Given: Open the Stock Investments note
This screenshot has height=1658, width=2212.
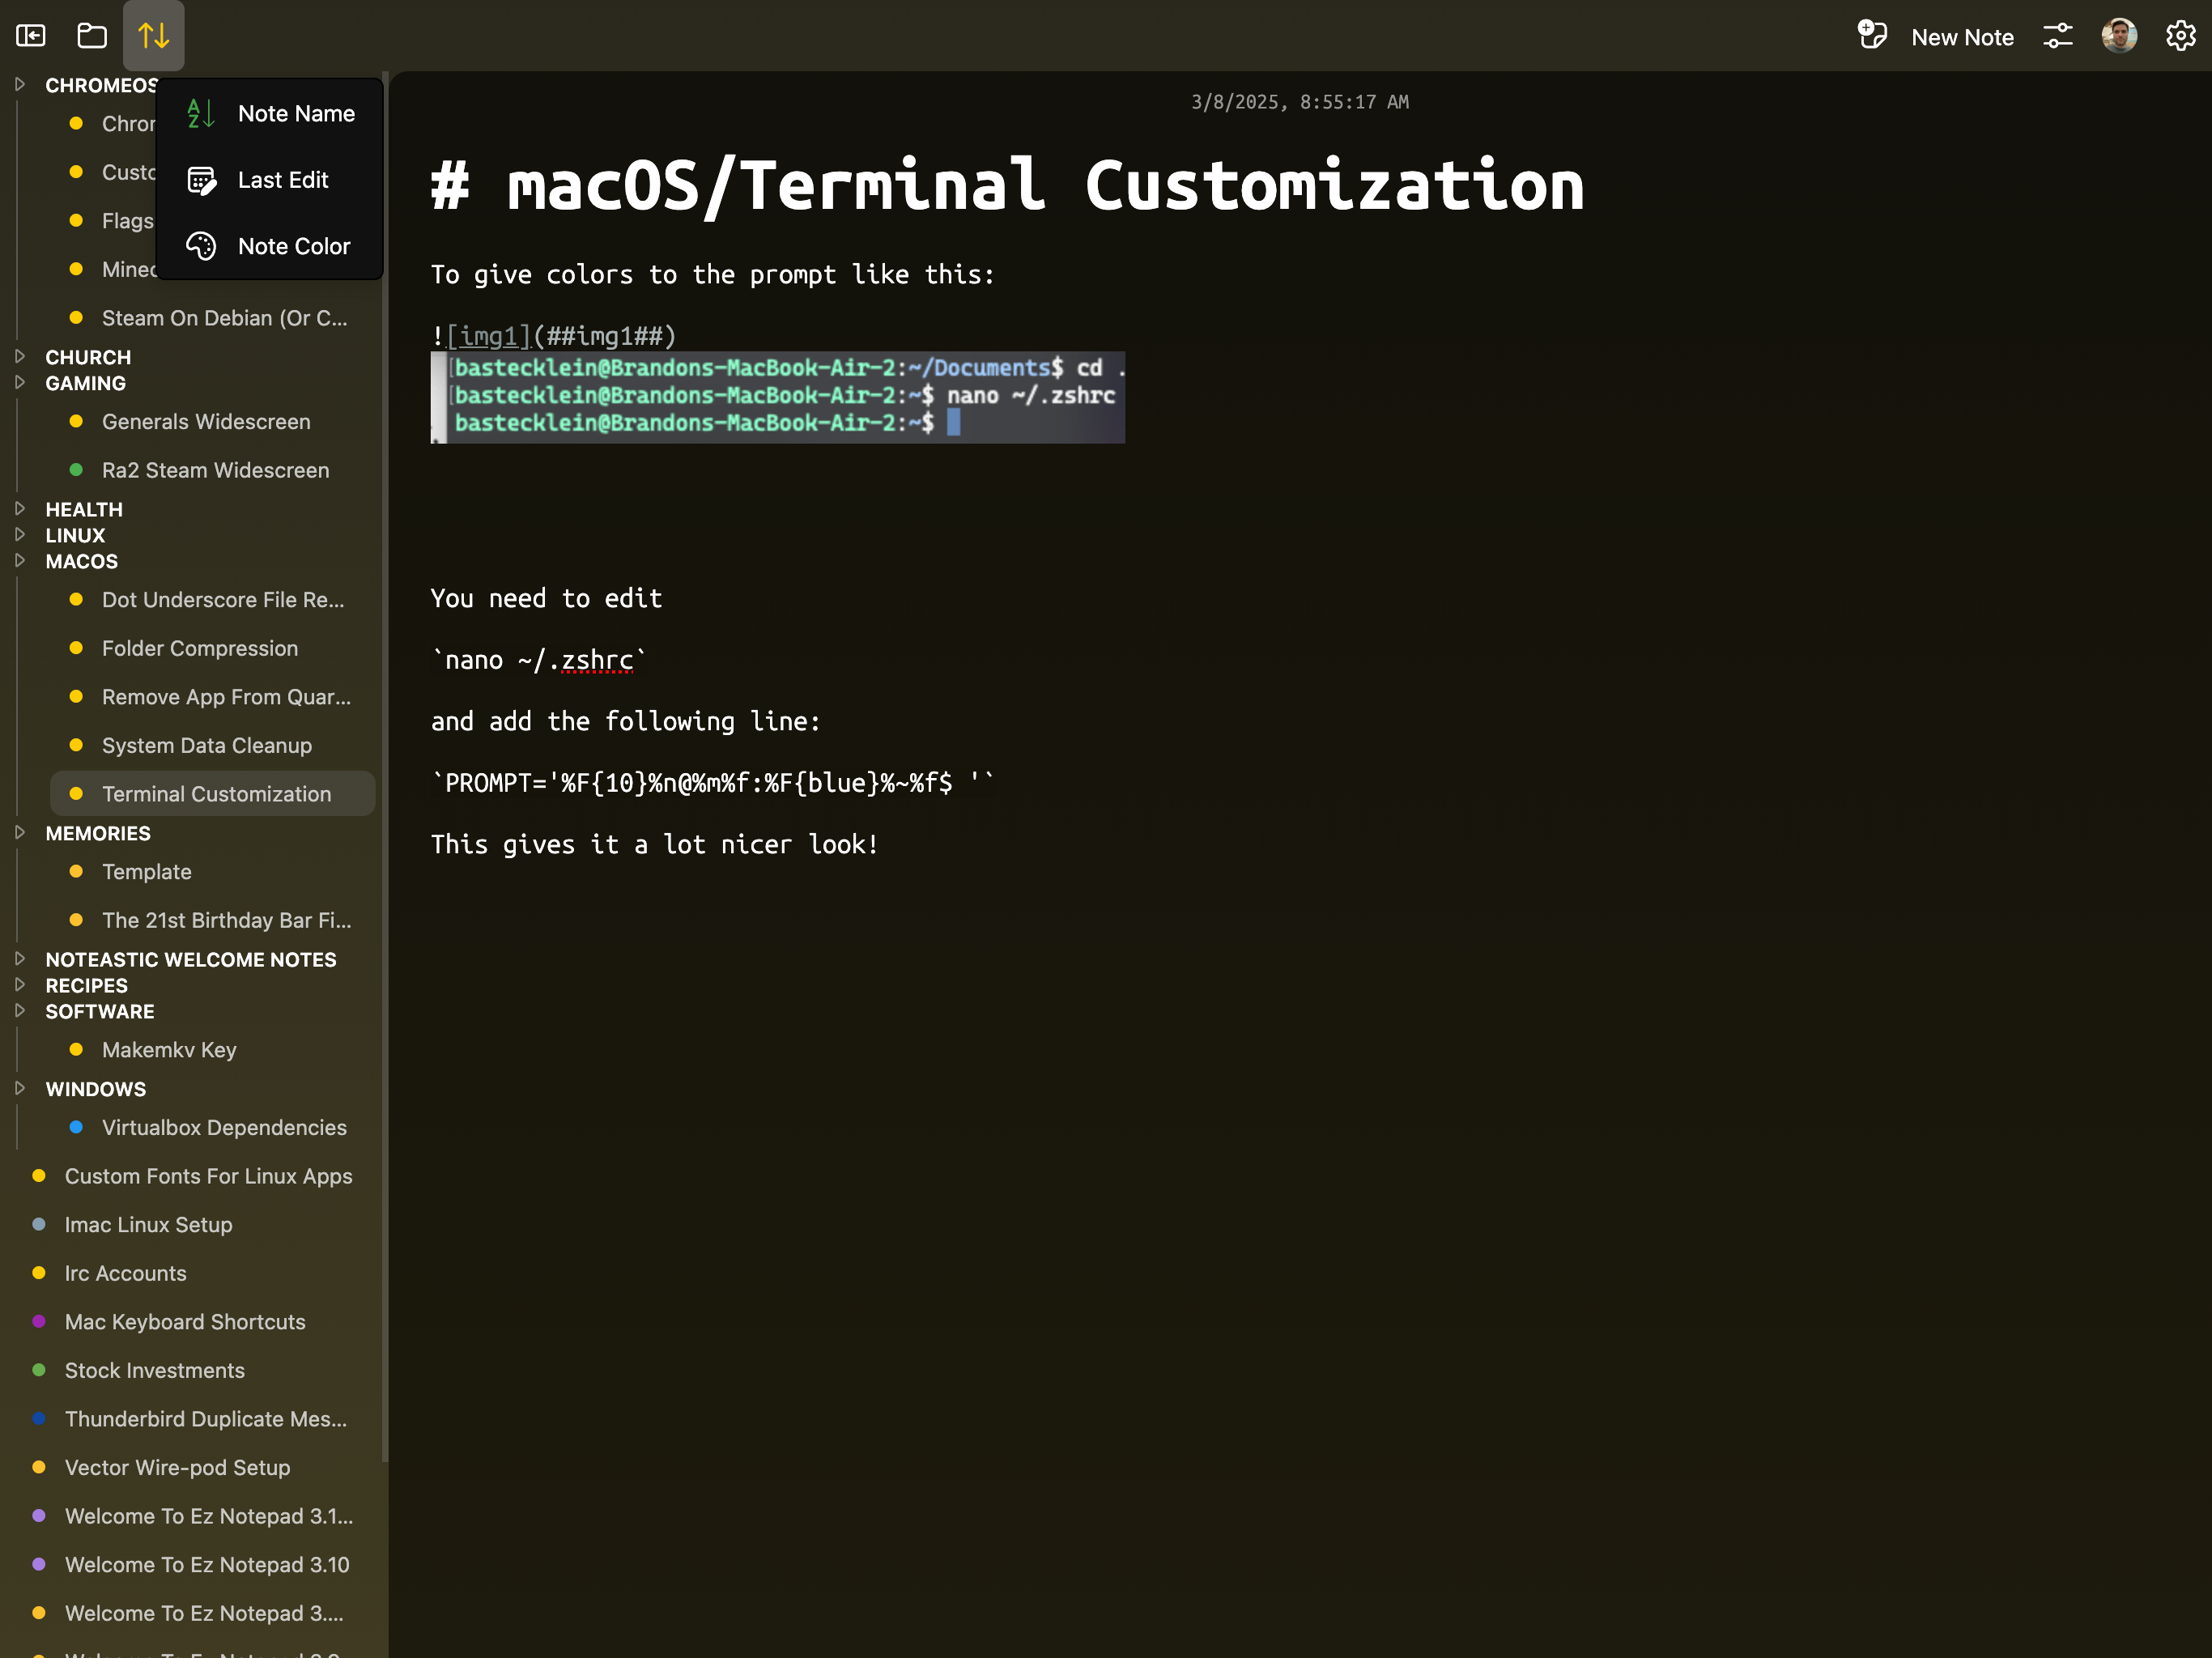Looking at the screenshot, I should [194, 1370].
